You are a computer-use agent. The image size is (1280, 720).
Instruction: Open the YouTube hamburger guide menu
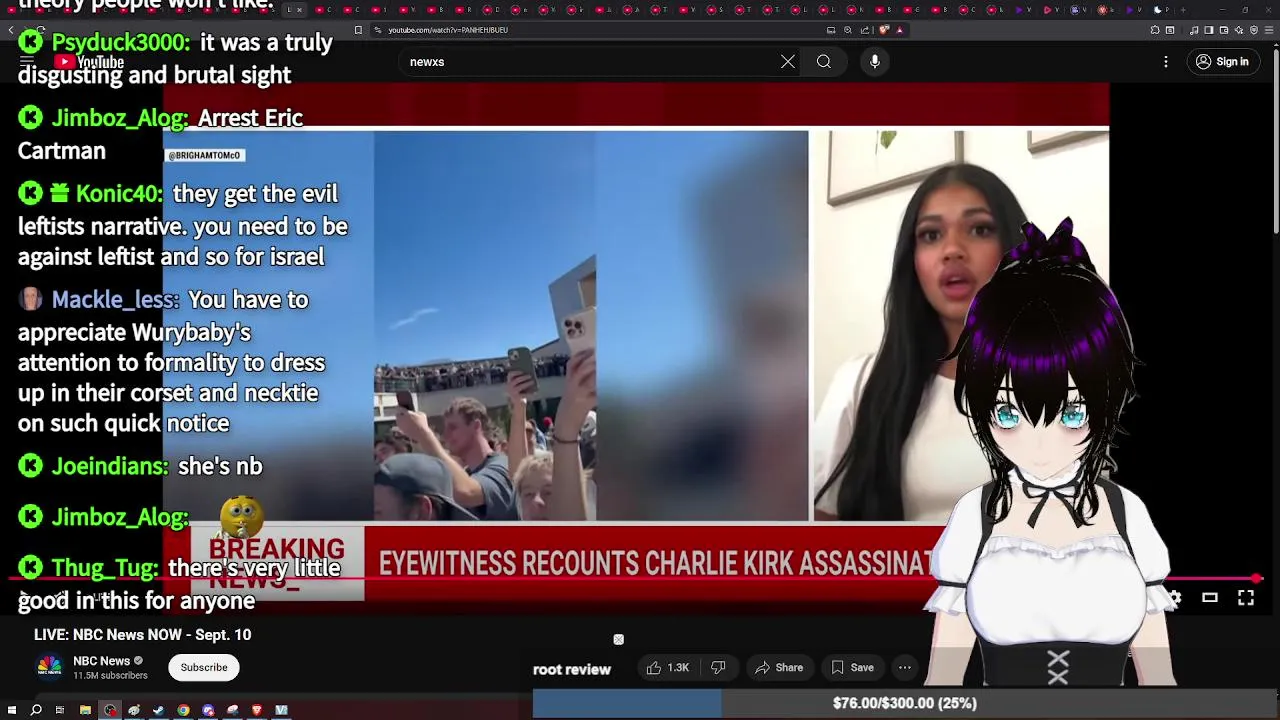pos(27,62)
